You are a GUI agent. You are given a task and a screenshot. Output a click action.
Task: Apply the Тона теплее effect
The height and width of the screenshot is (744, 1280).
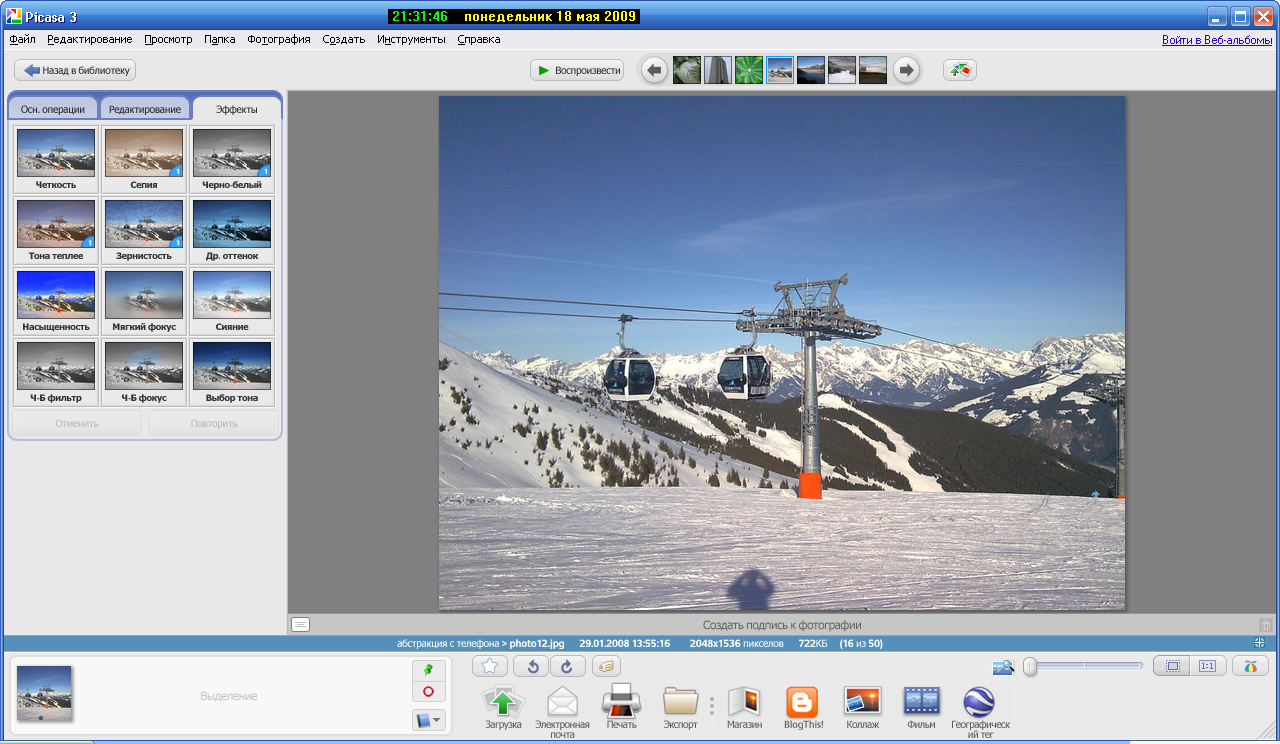pos(56,230)
